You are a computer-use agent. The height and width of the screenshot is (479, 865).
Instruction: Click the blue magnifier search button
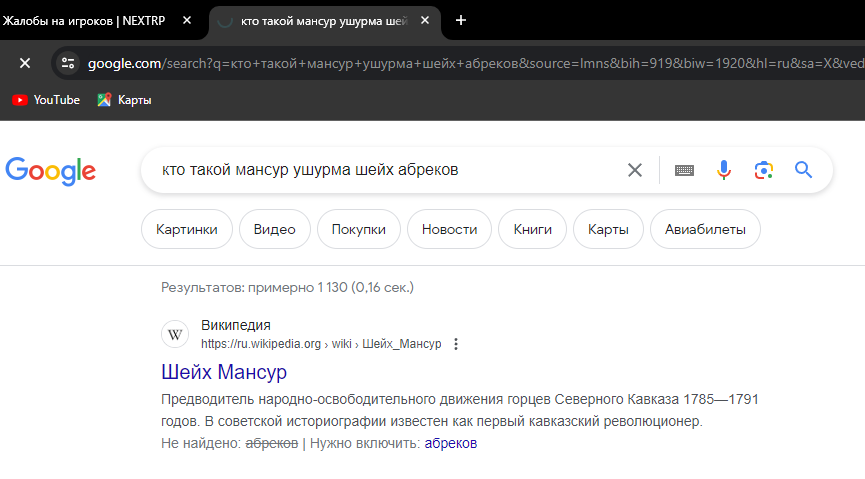[804, 170]
